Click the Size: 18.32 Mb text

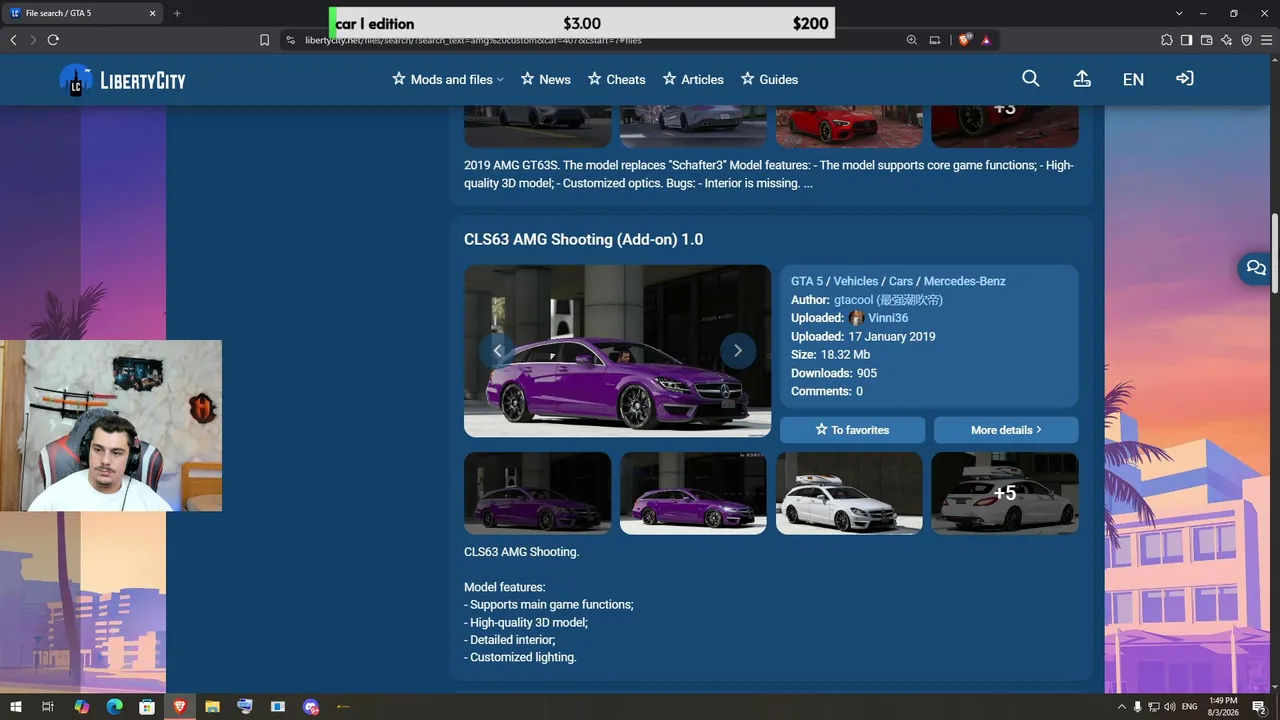[831, 355]
